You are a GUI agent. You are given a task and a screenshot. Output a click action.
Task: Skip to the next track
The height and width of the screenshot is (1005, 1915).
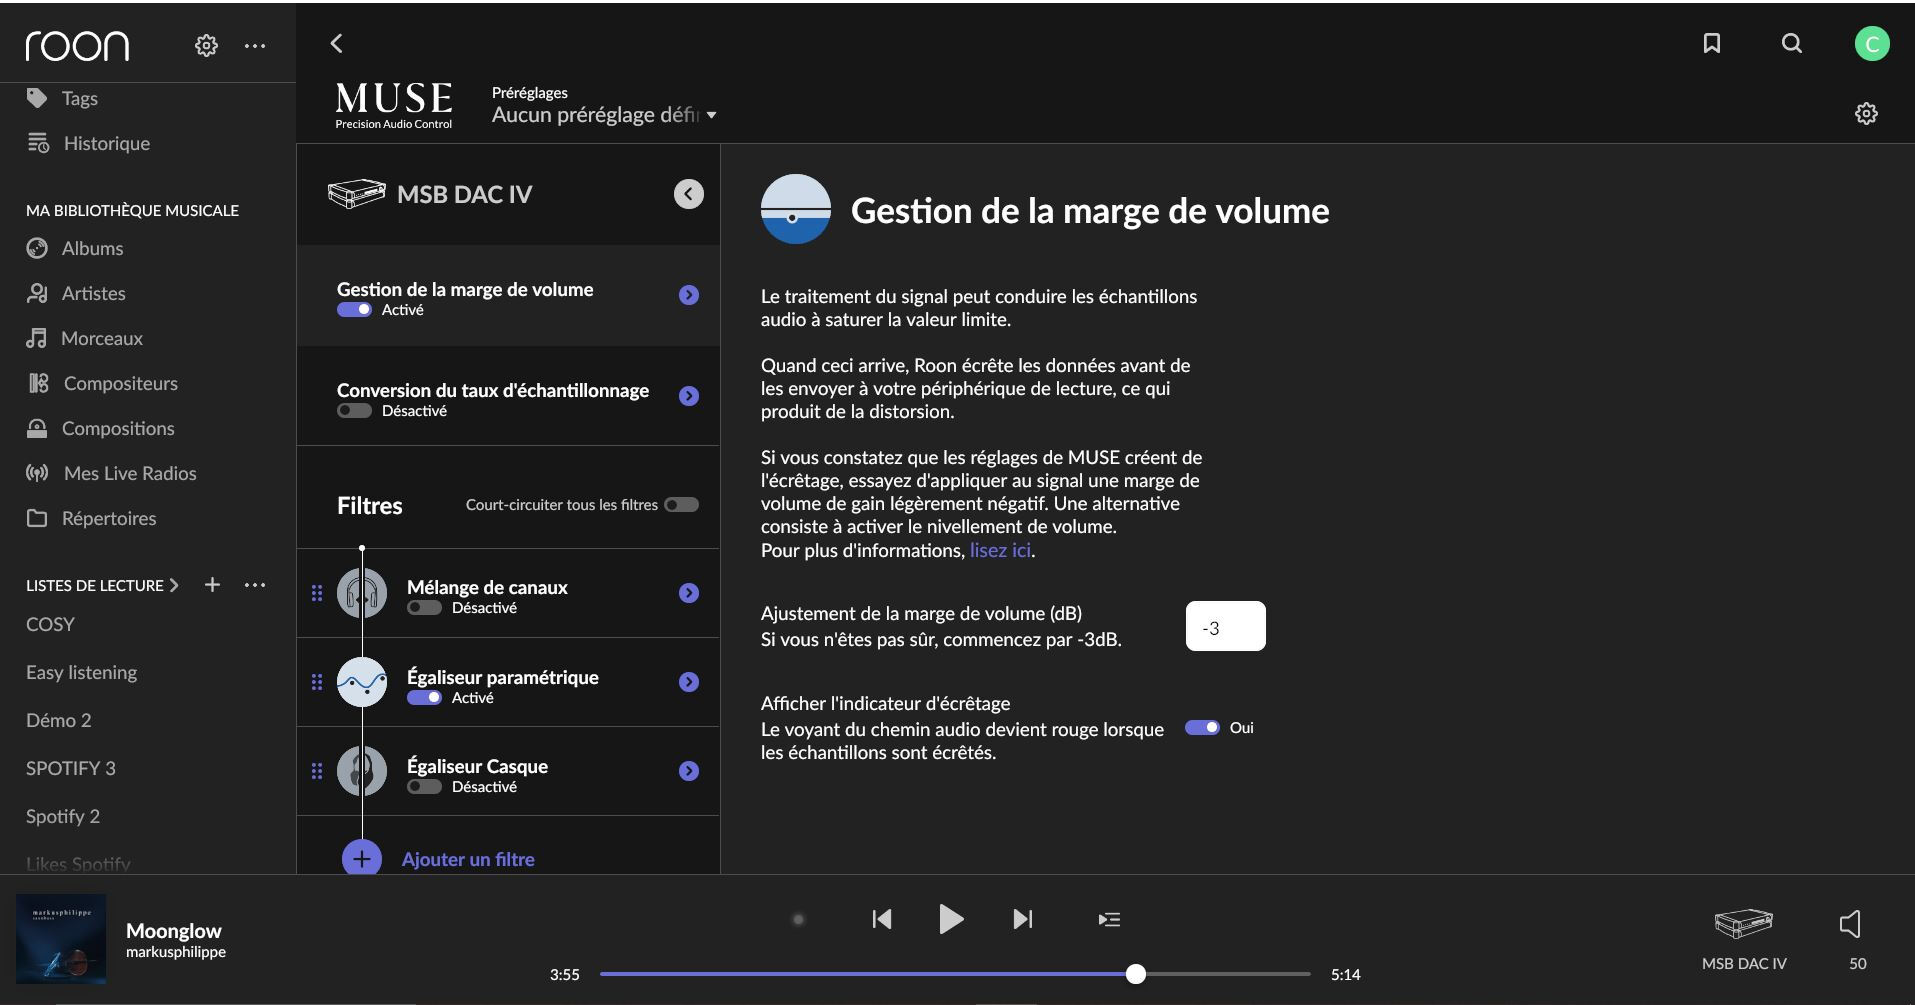click(x=1022, y=919)
